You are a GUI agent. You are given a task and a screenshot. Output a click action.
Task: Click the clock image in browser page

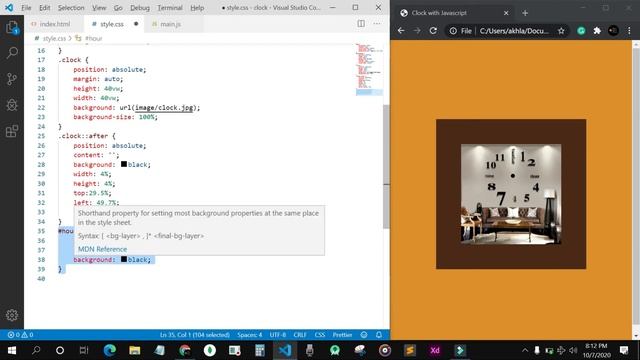(x=511, y=194)
